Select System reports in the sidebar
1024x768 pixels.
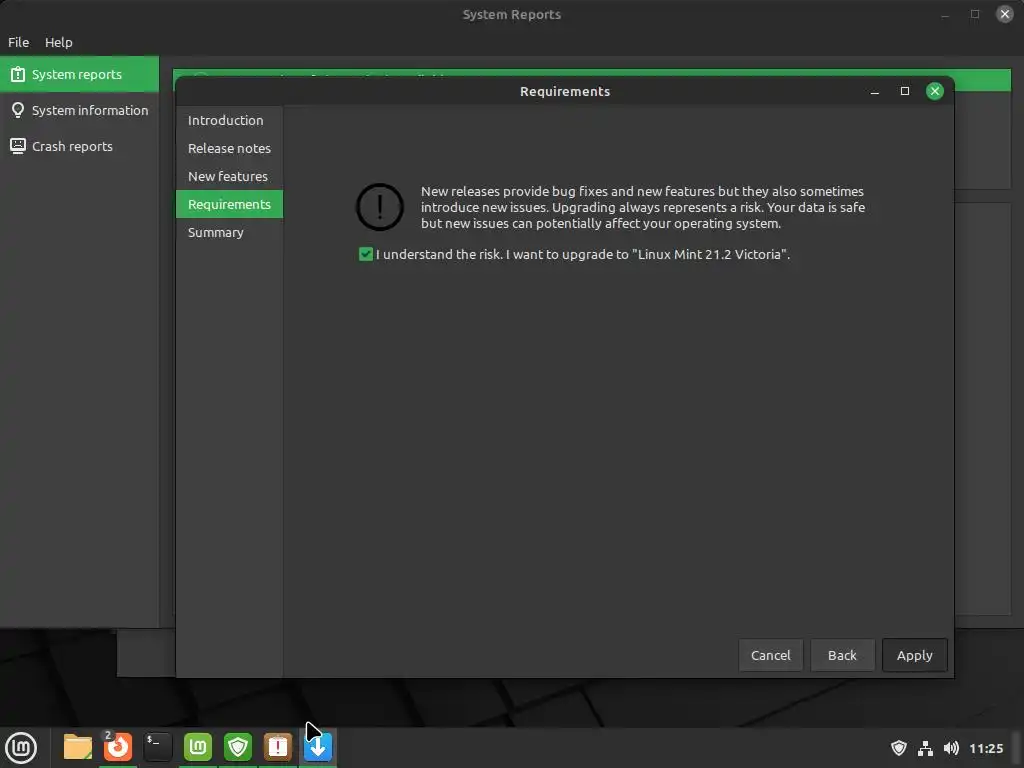[80, 74]
